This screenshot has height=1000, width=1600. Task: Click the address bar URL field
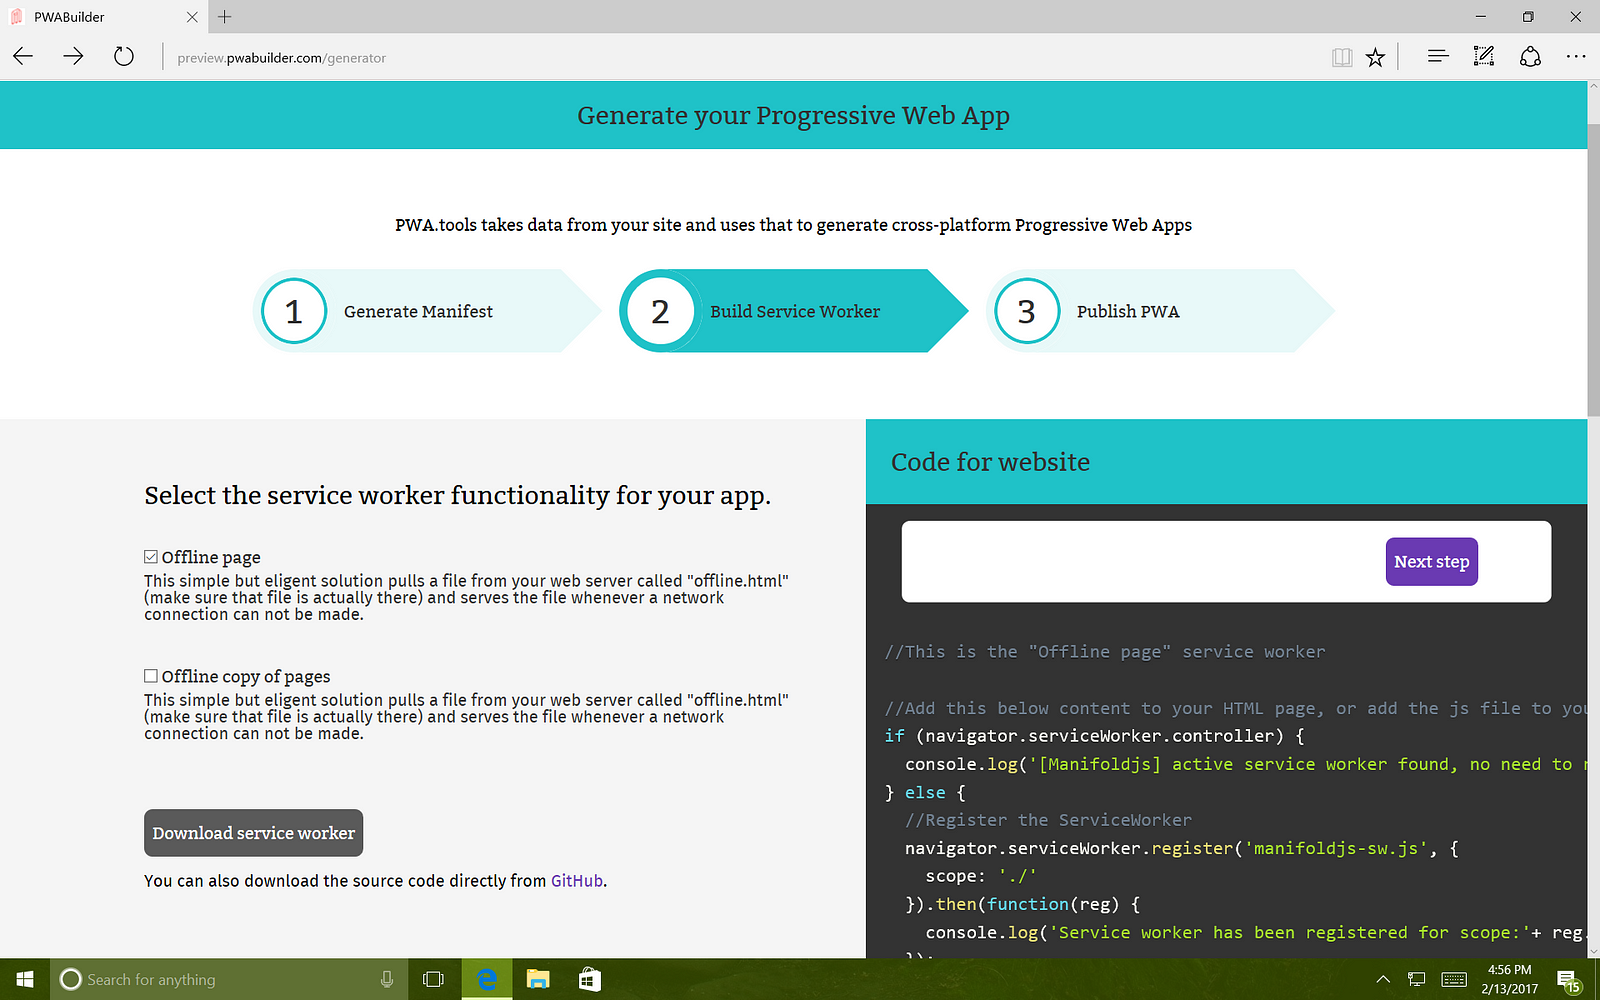pos(740,58)
